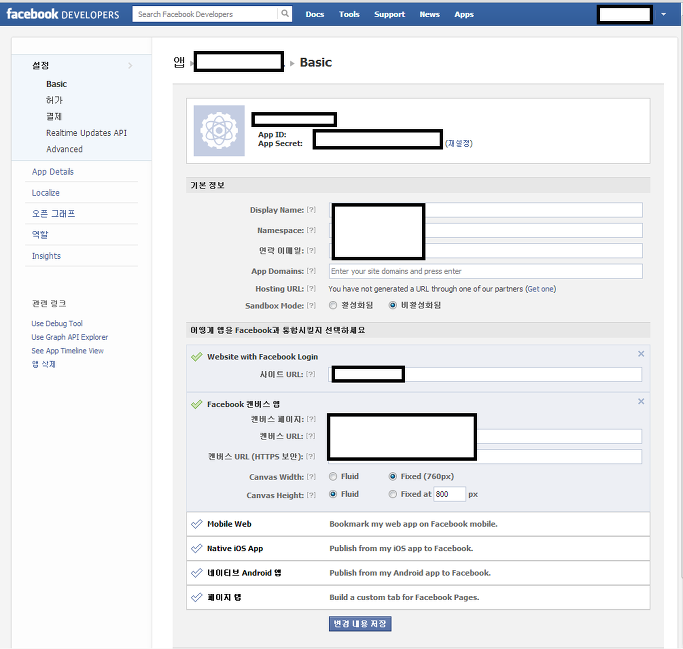This screenshot has height=649, width=683.
Task: Open Support in top navigation
Action: [389, 14]
